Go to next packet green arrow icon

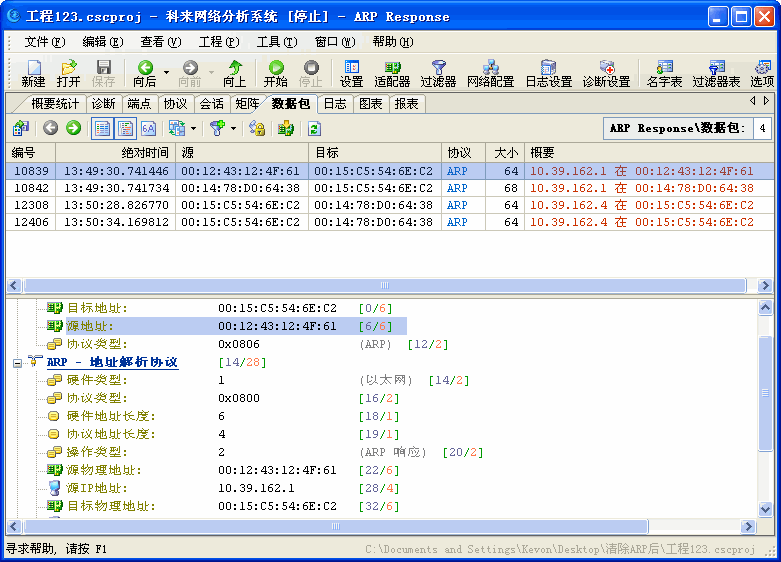tap(74, 129)
